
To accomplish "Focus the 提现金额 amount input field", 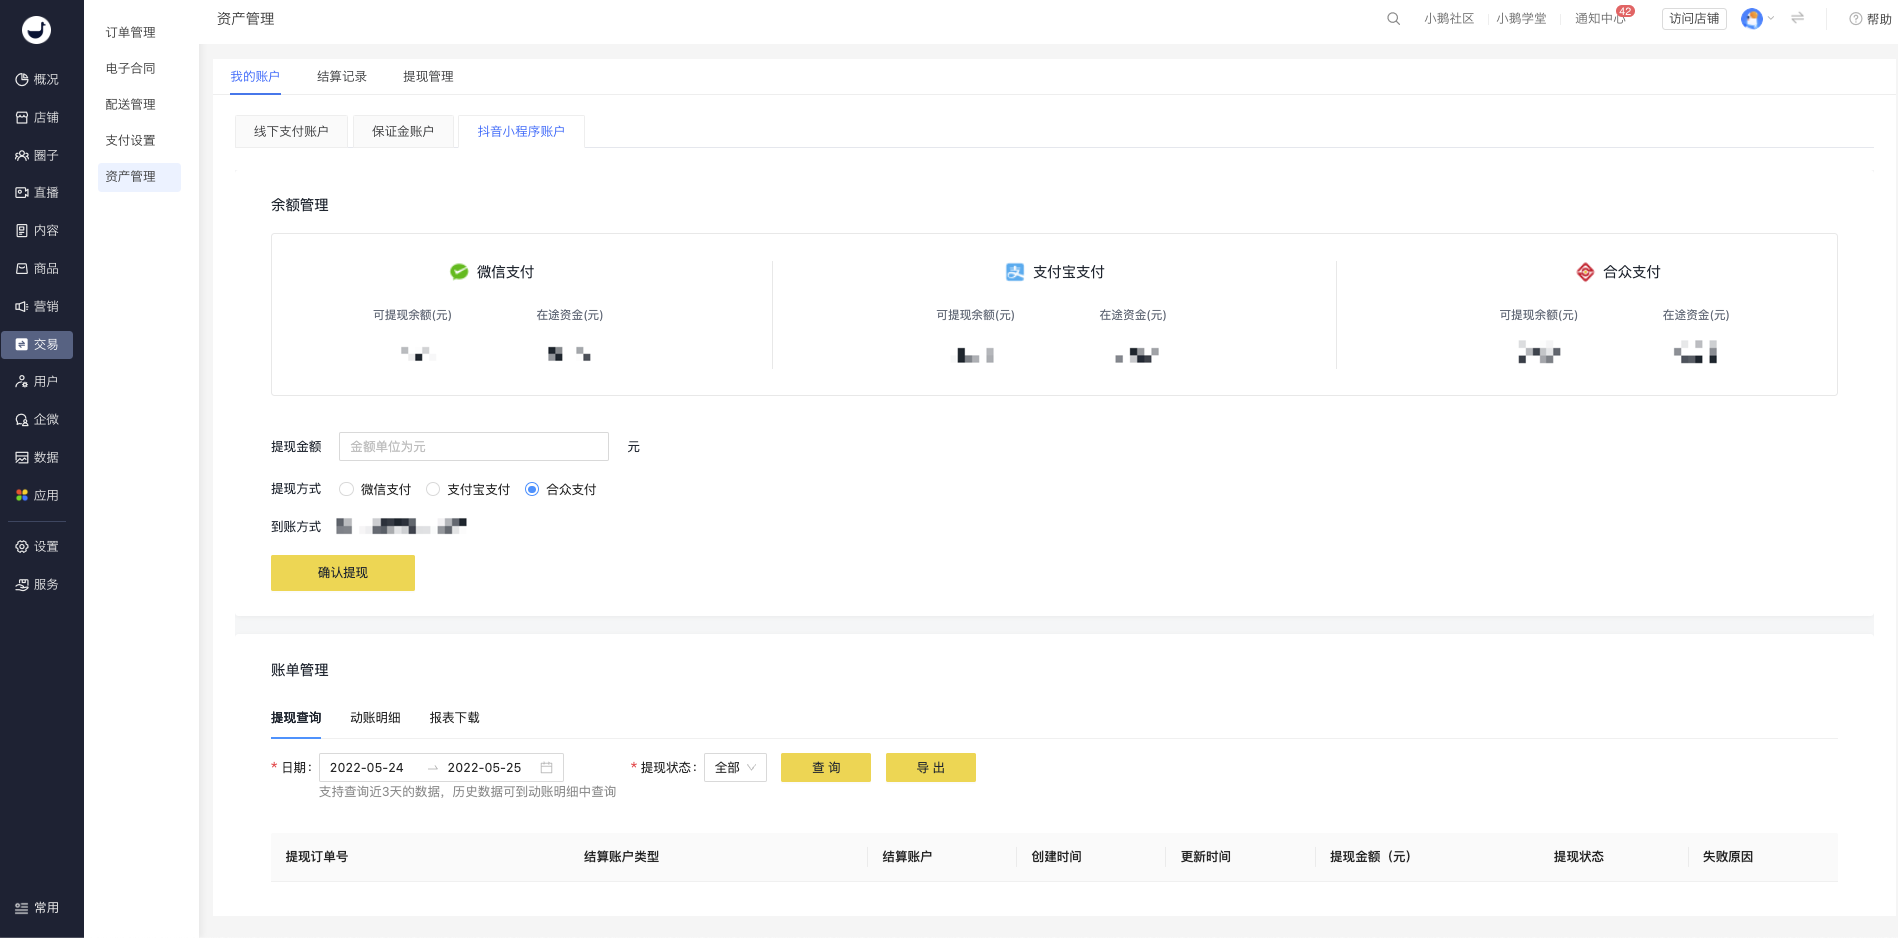I will (474, 446).
